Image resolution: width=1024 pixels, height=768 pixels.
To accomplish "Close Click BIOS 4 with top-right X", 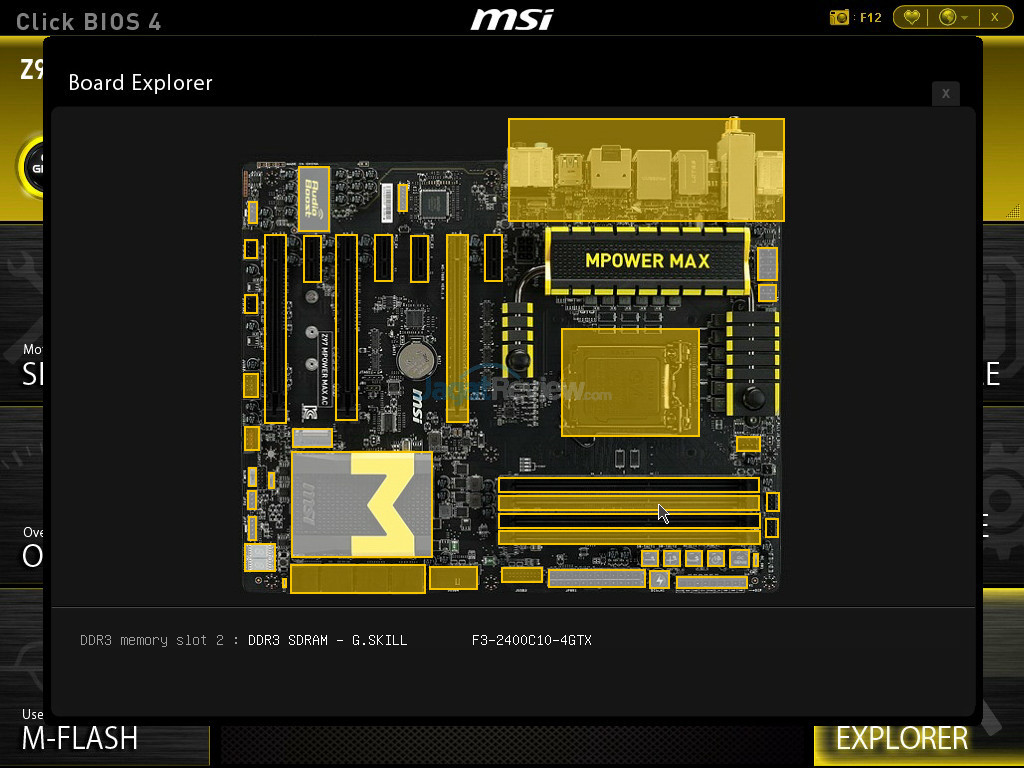I will click(x=994, y=17).
